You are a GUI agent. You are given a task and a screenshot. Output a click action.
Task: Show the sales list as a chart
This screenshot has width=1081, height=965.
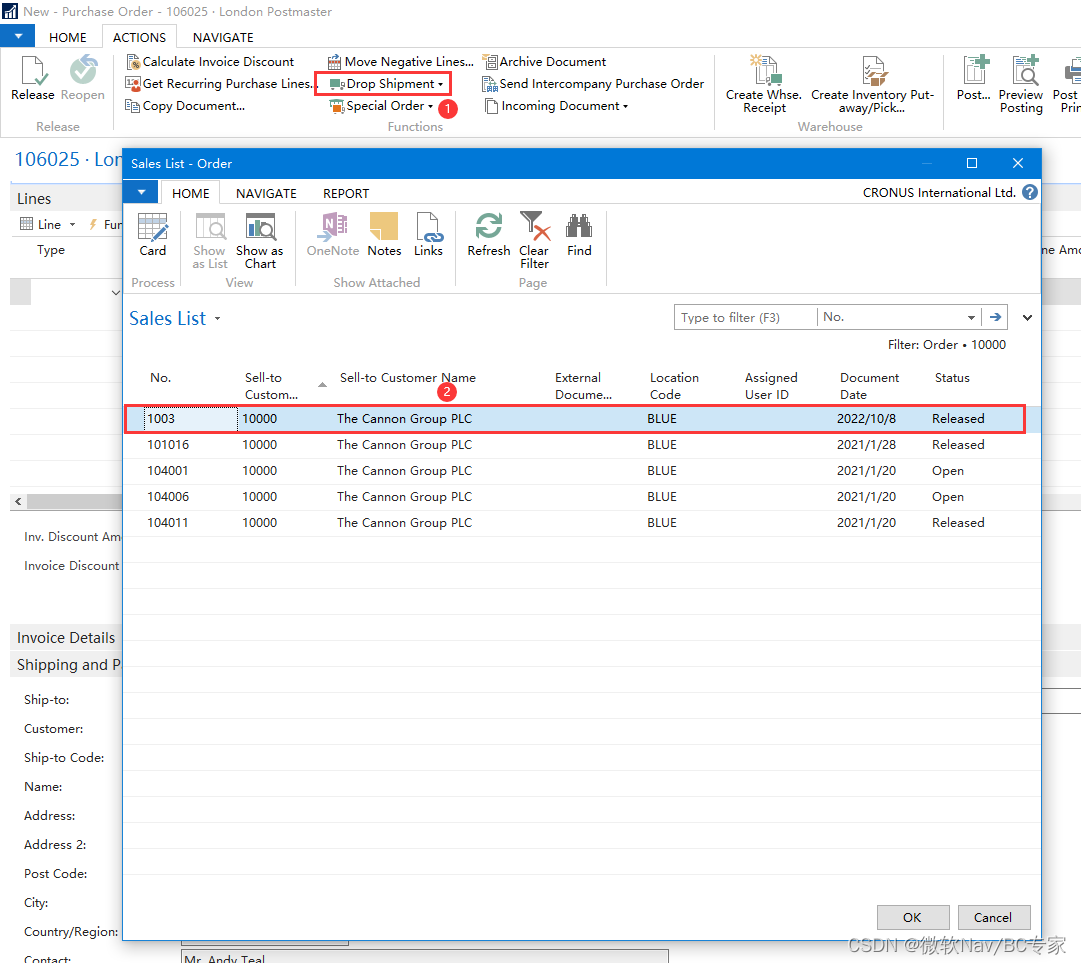(x=260, y=238)
